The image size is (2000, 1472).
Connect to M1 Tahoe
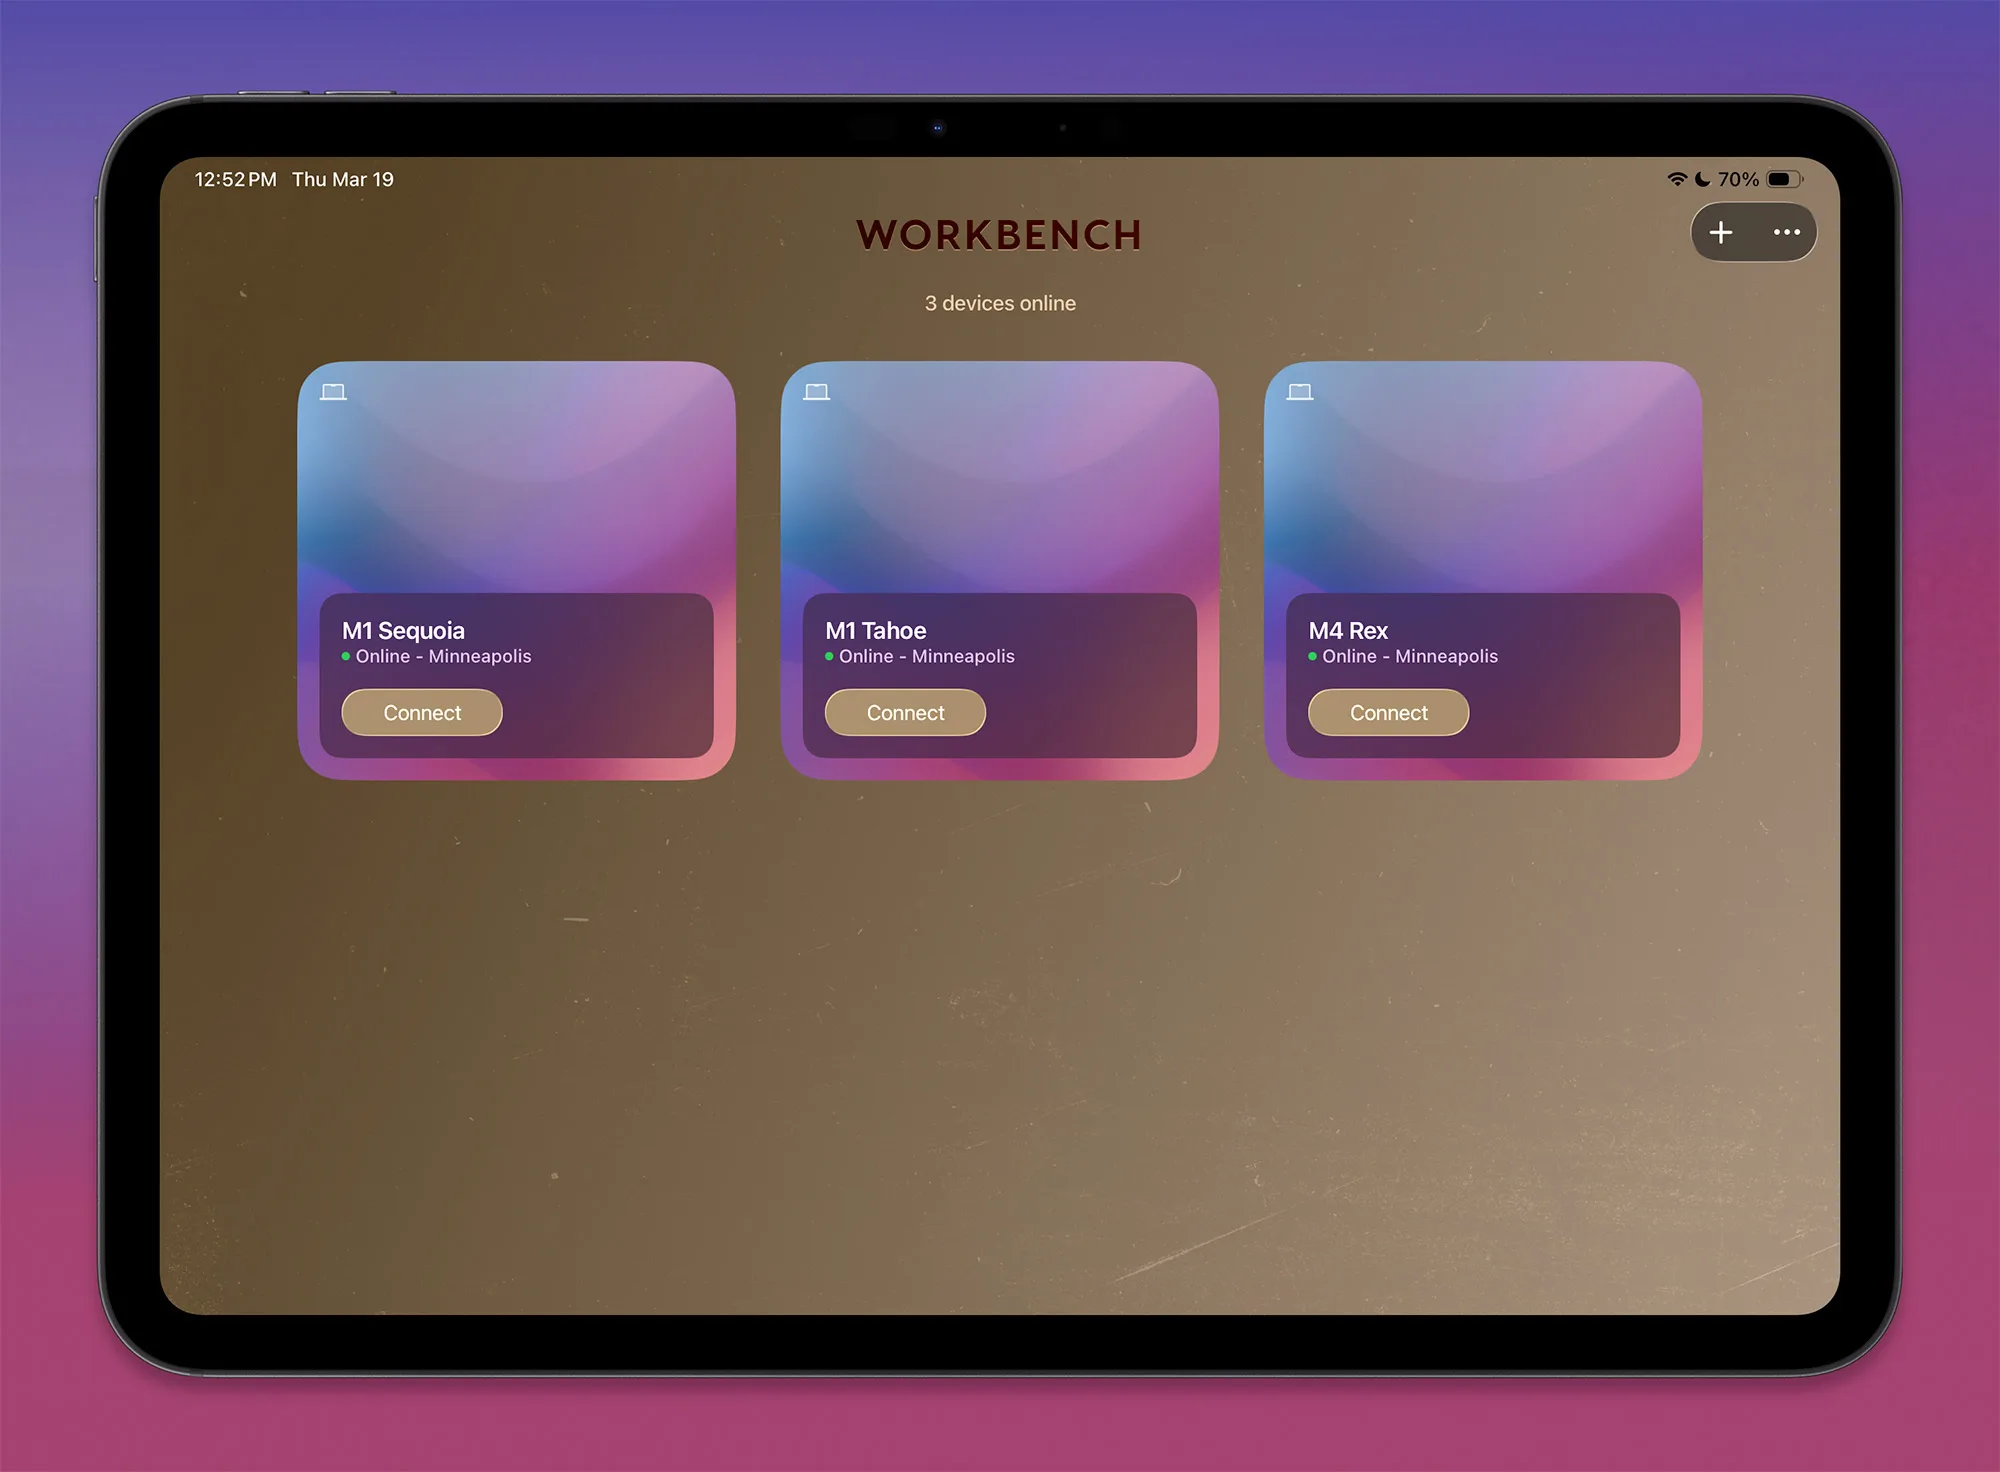pos(905,713)
